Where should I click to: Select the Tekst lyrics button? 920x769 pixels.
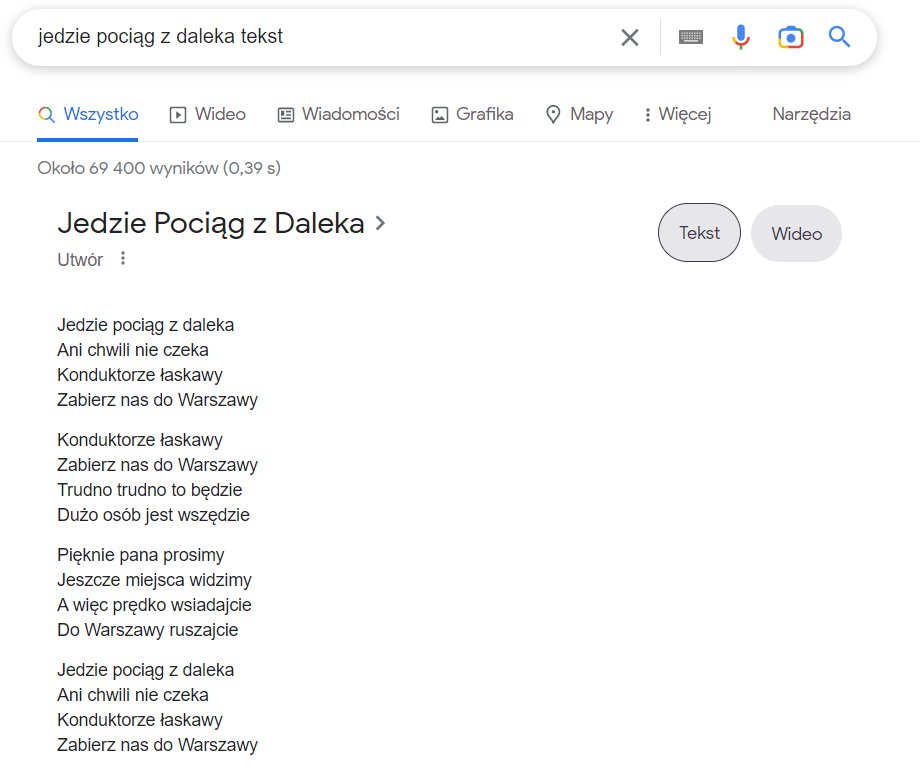(x=699, y=233)
